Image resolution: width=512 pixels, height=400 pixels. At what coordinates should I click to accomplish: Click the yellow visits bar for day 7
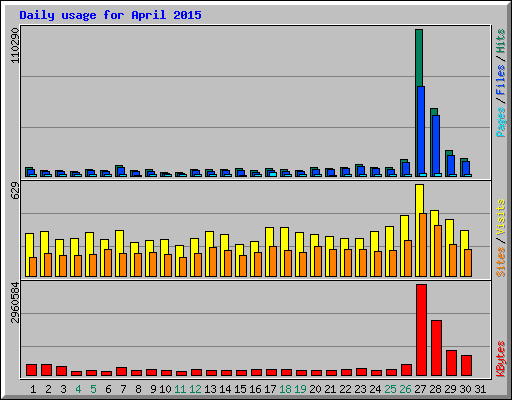[x=119, y=242]
